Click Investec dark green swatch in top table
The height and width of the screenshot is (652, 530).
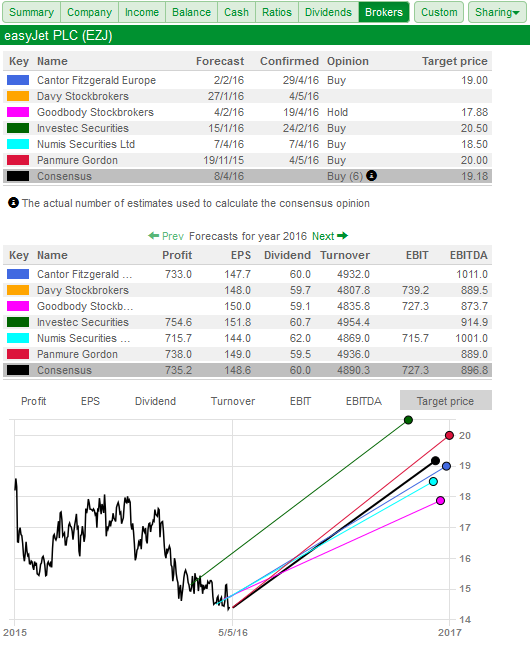point(18,128)
